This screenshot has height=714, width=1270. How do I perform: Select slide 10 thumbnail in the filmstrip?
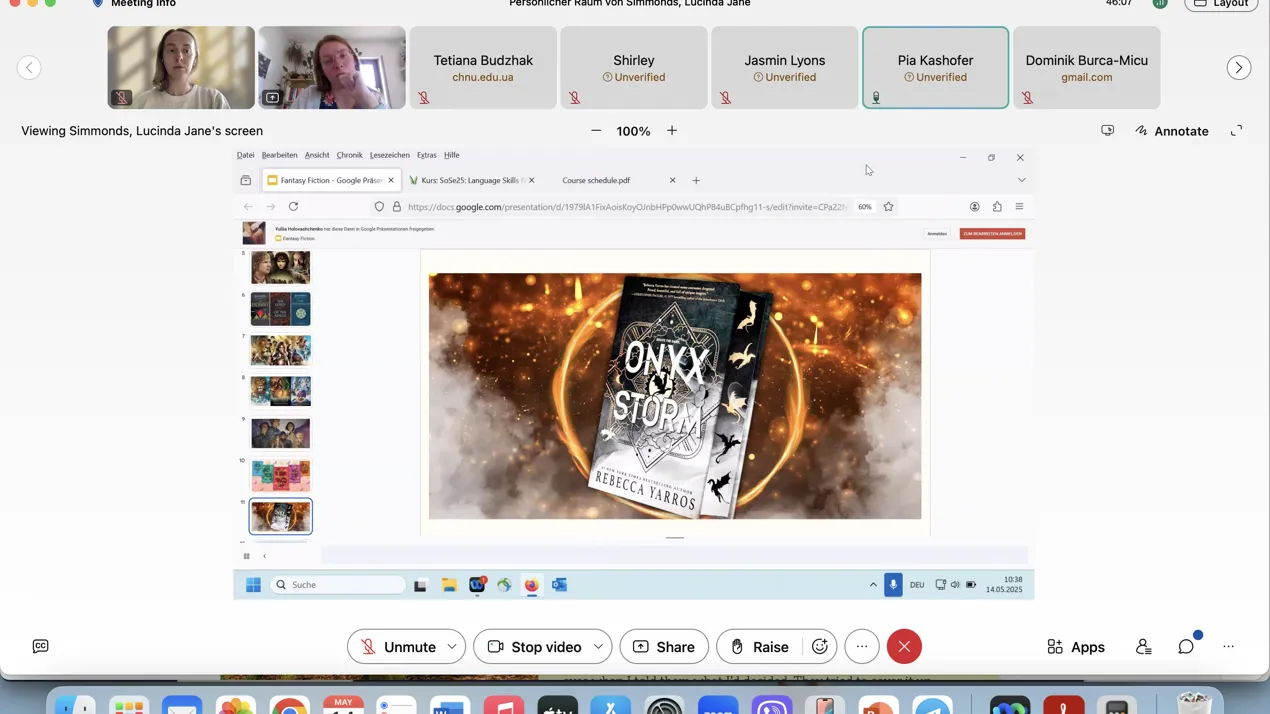pyautogui.click(x=280, y=475)
